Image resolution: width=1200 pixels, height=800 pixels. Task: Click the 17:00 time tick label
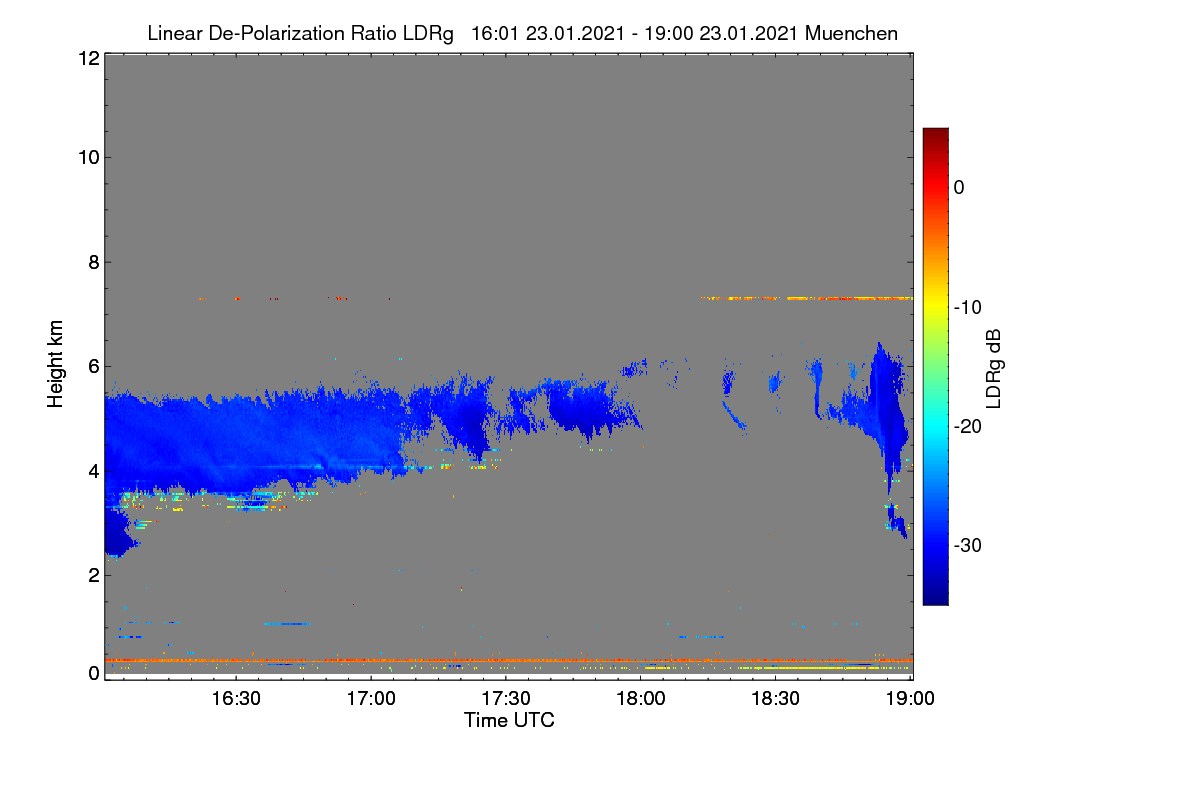click(372, 697)
